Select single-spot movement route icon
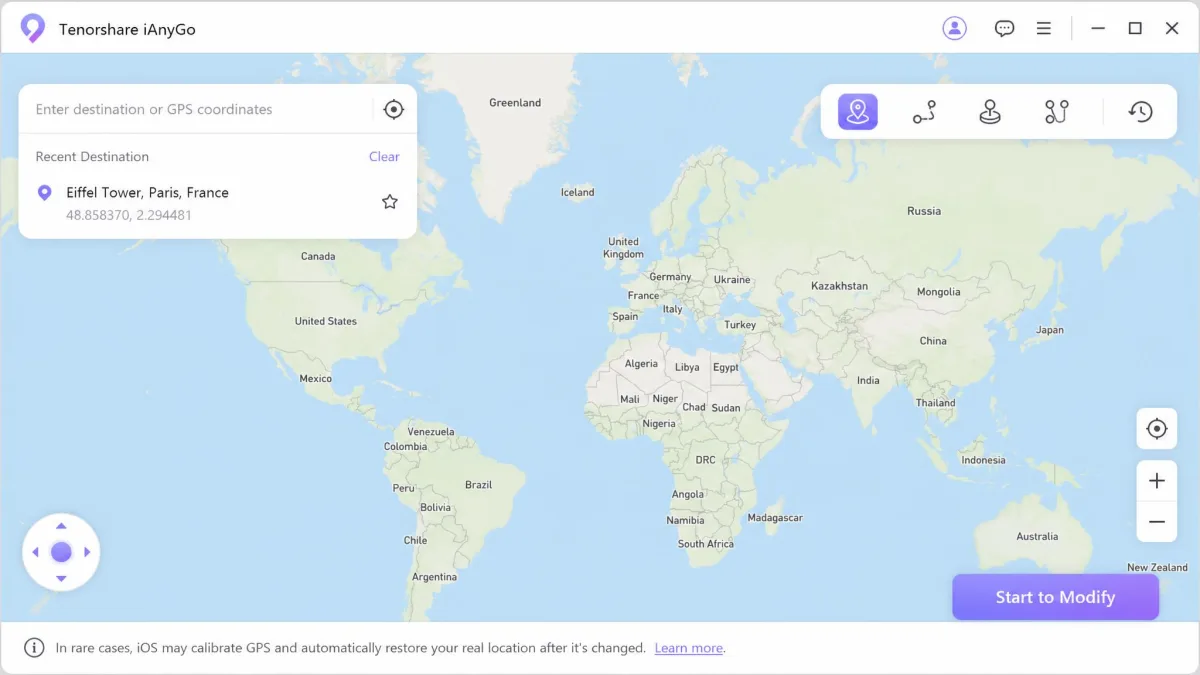The image size is (1200, 675). click(924, 112)
